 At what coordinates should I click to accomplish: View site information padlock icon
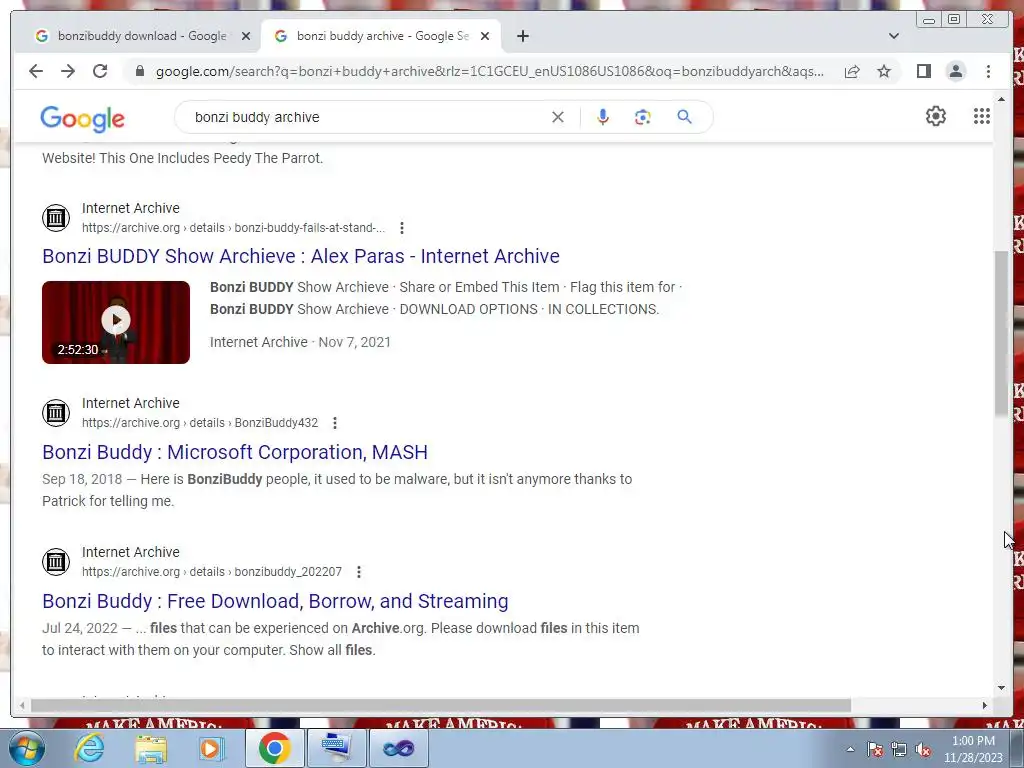tap(140, 71)
